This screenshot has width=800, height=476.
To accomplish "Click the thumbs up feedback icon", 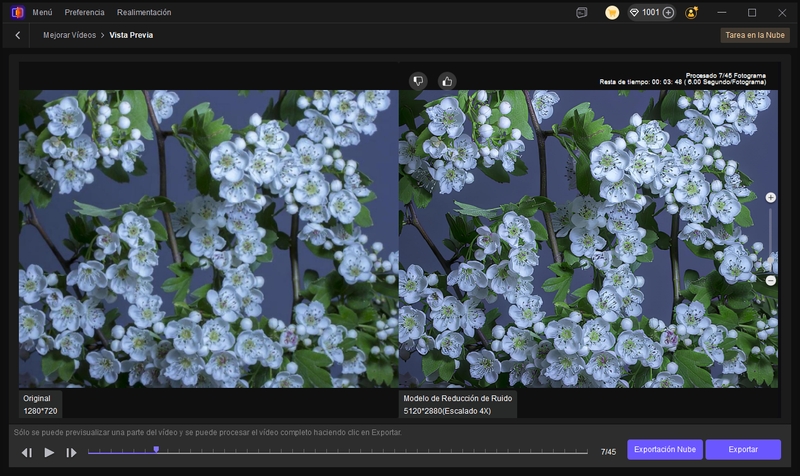I will click(x=446, y=80).
